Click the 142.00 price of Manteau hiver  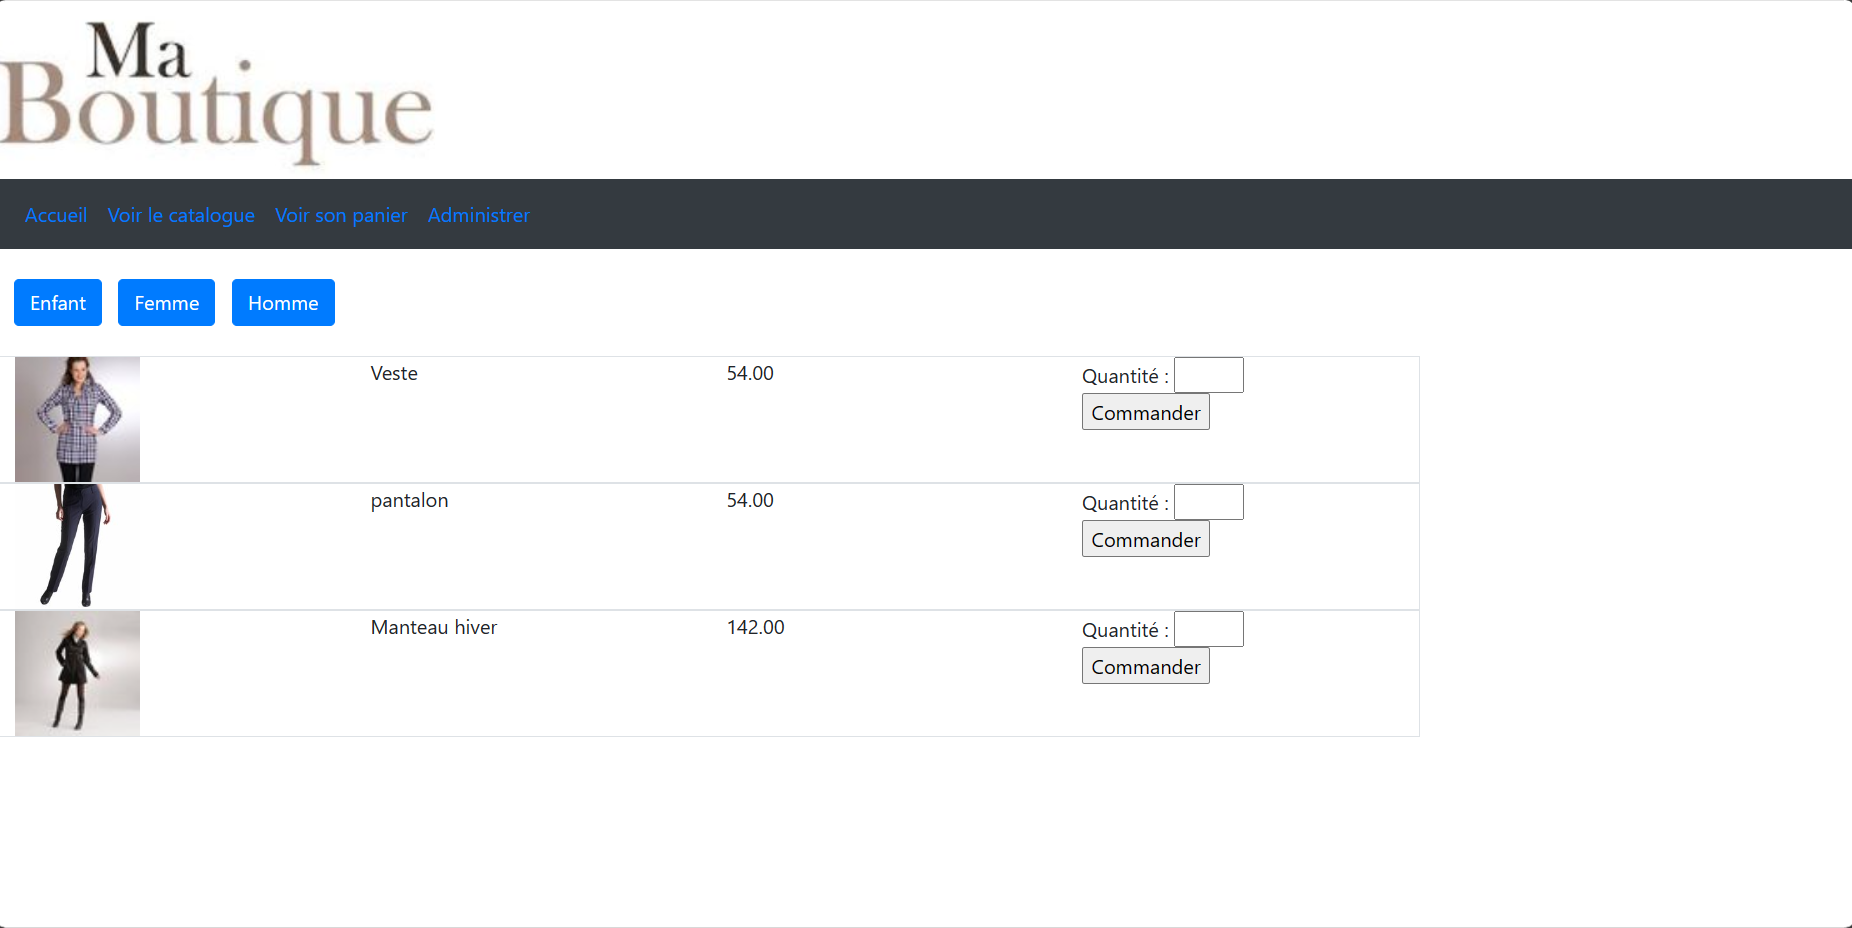pyautogui.click(x=755, y=627)
